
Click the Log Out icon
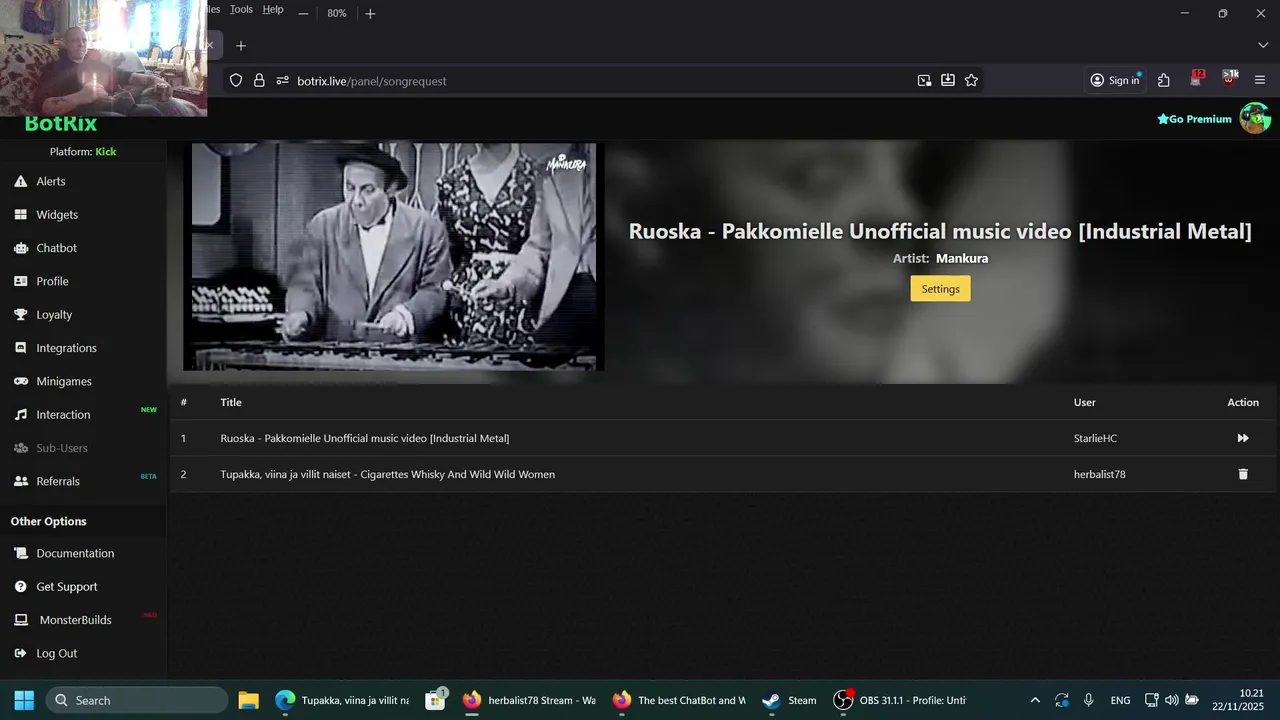[x=20, y=653]
